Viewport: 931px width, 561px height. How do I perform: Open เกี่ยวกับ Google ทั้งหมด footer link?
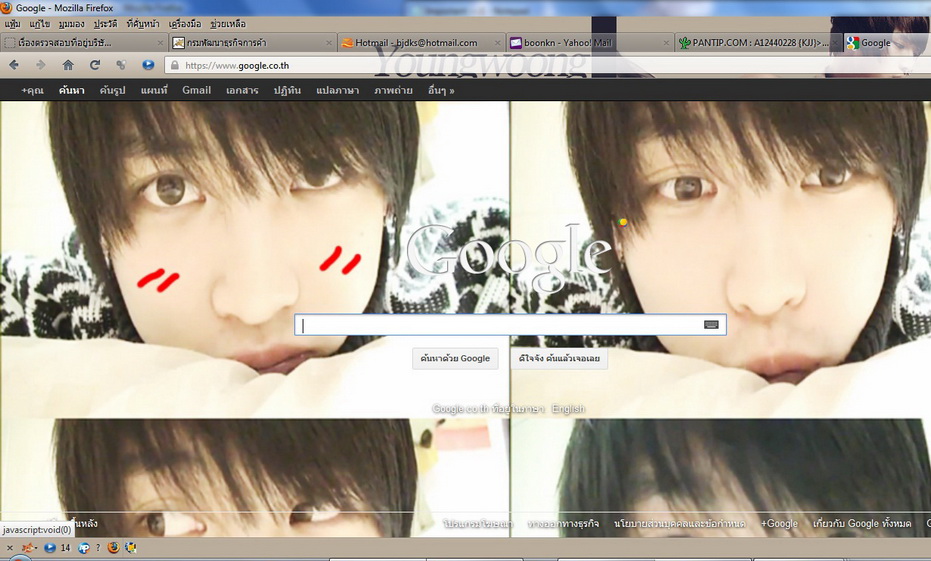click(862, 524)
